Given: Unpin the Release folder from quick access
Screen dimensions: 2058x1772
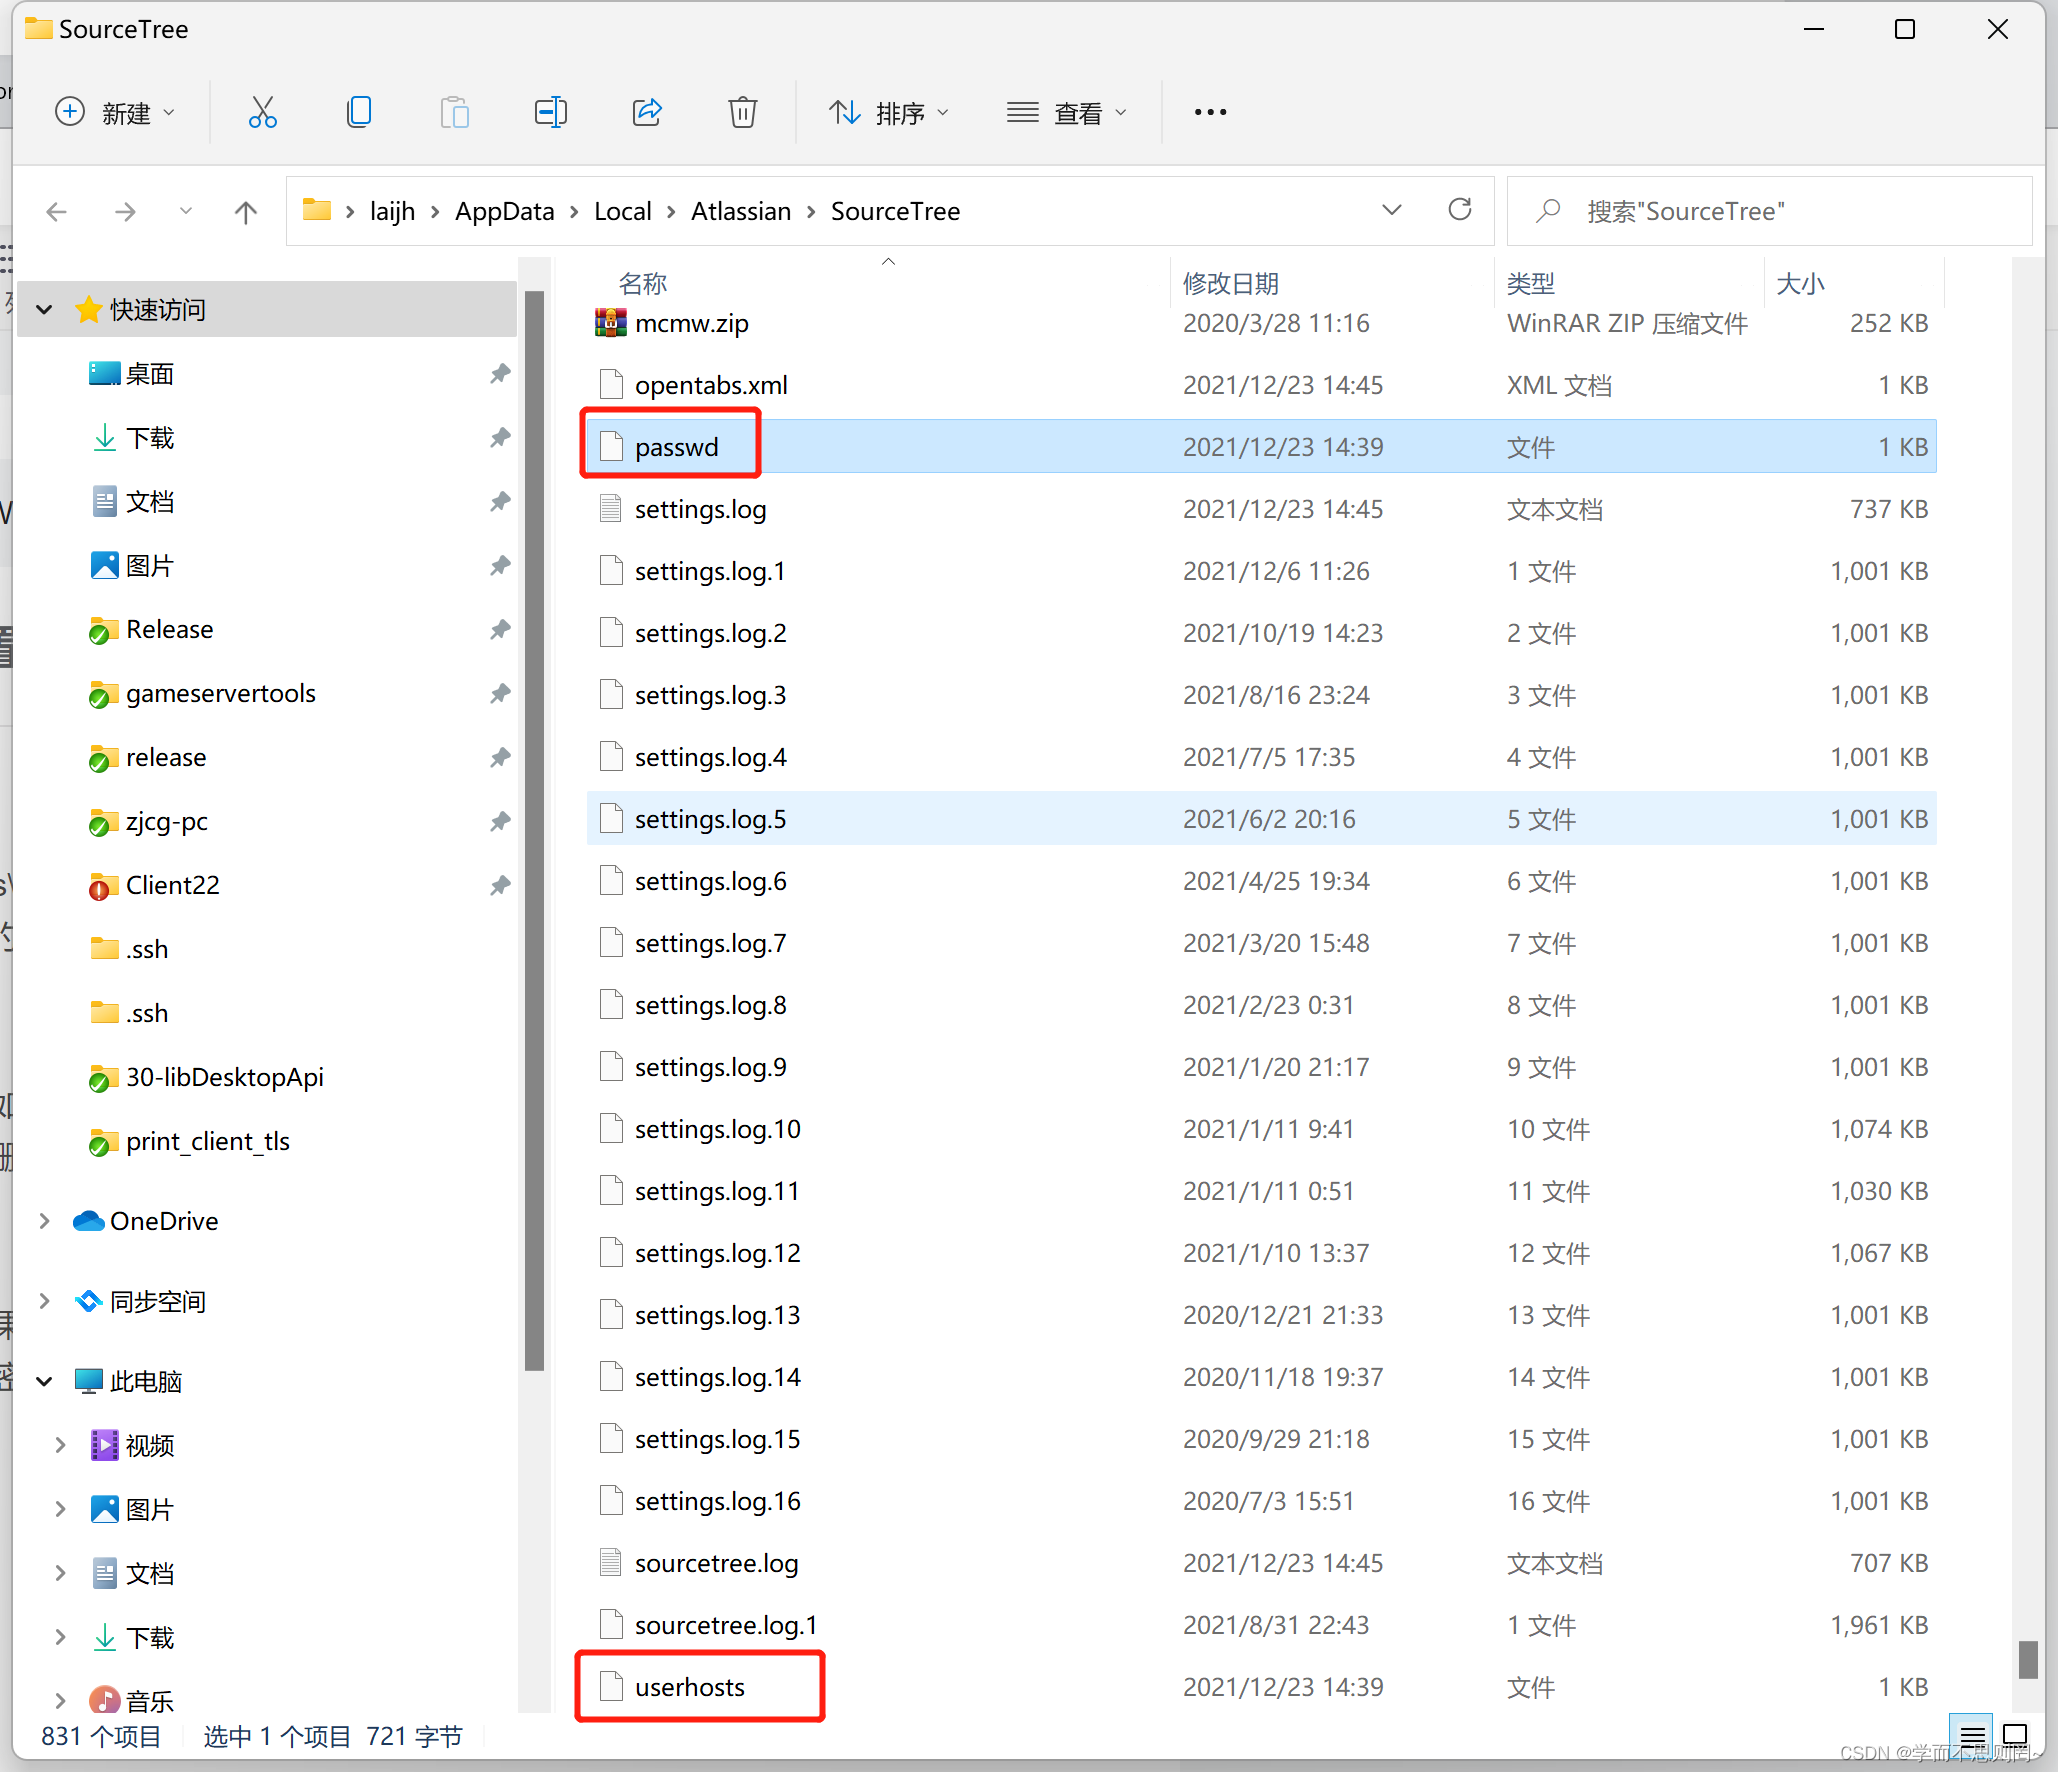Looking at the screenshot, I should (500, 629).
